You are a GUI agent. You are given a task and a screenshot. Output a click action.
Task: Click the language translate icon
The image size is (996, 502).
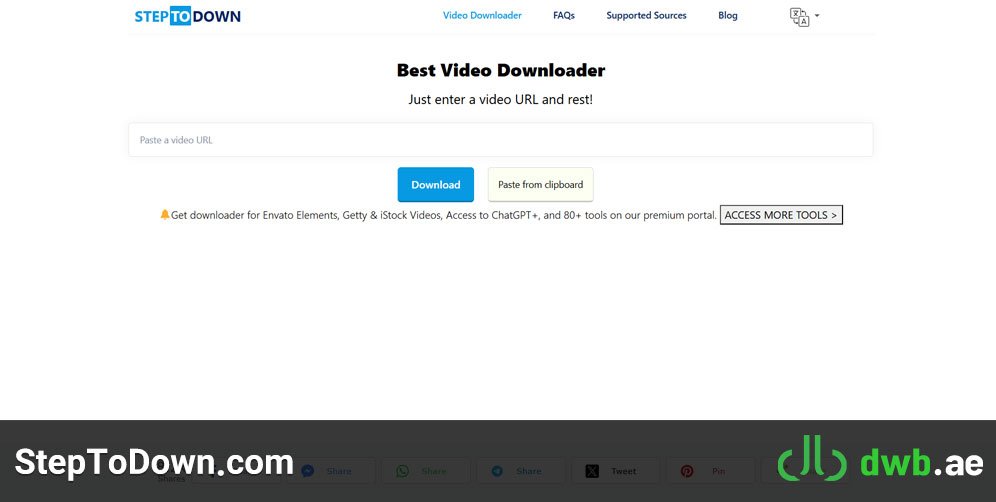tap(800, 17)
